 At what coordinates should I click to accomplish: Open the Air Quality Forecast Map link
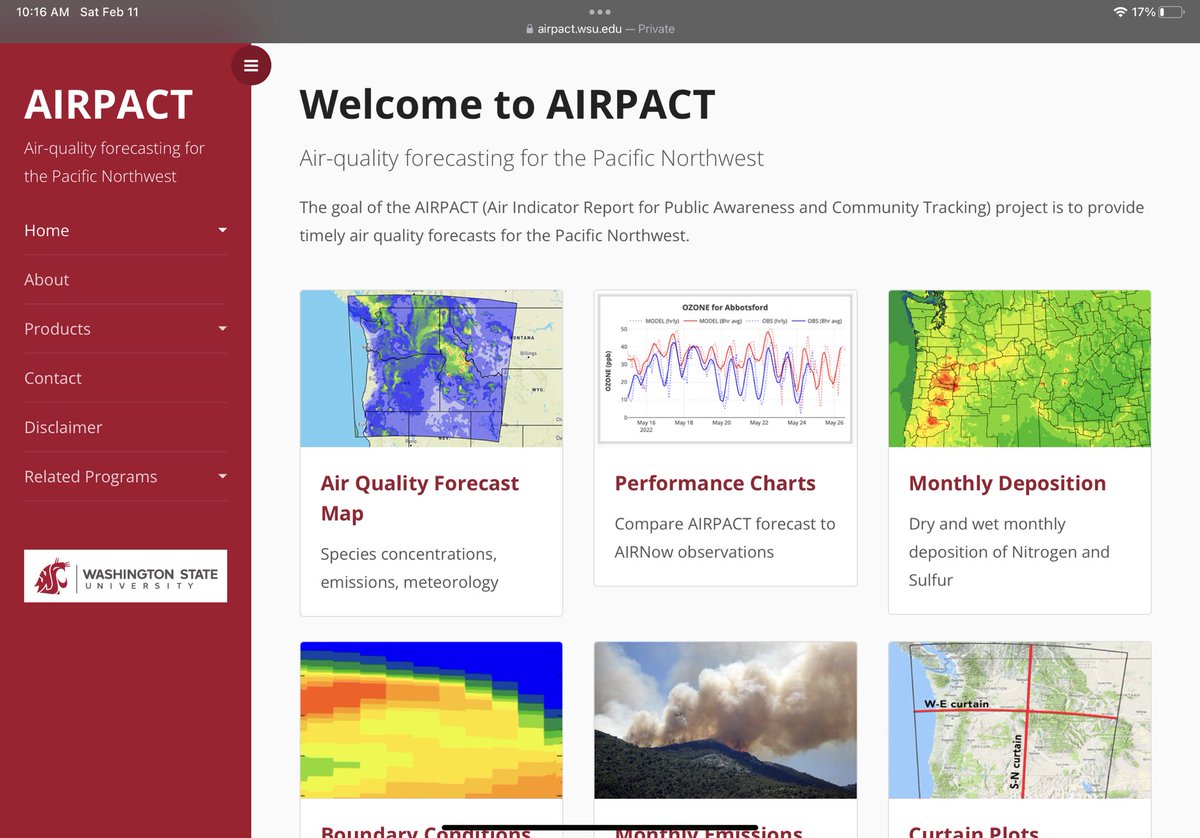pos(420,498)
